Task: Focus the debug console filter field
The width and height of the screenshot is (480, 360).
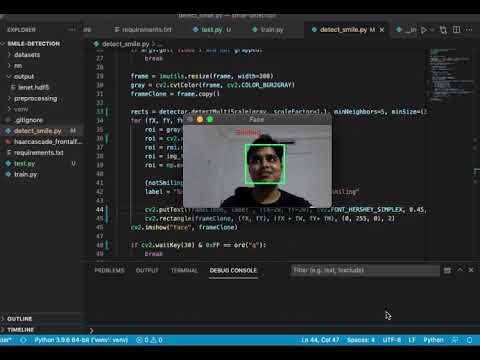Action: point(365,270)
